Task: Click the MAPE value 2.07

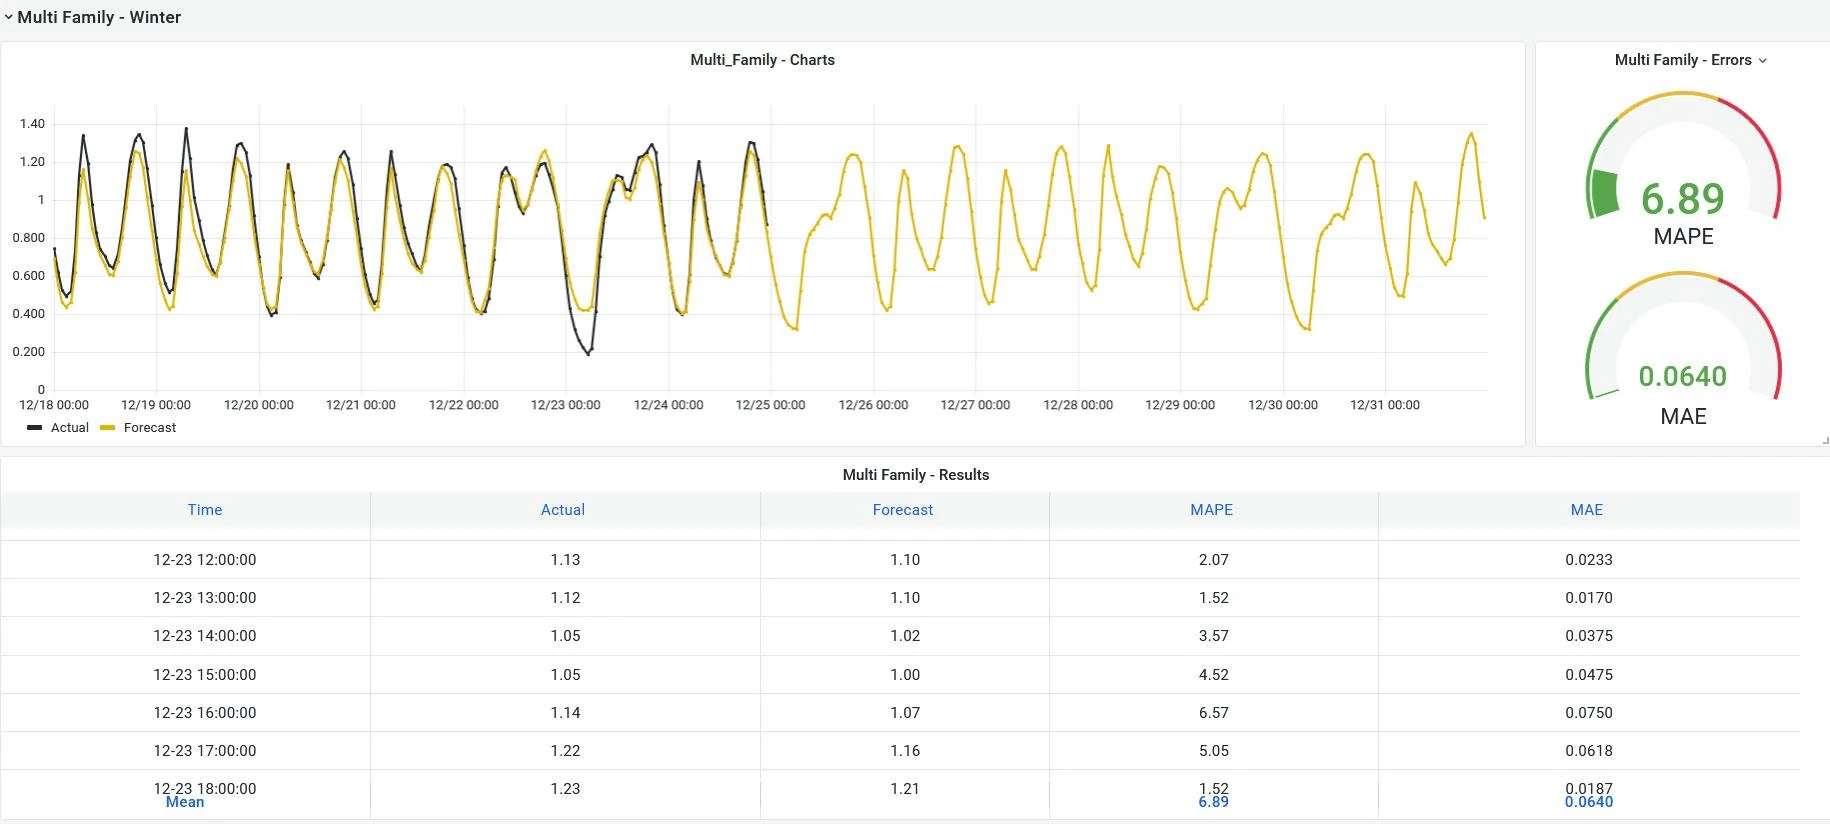Action: tap(1214, 560)
